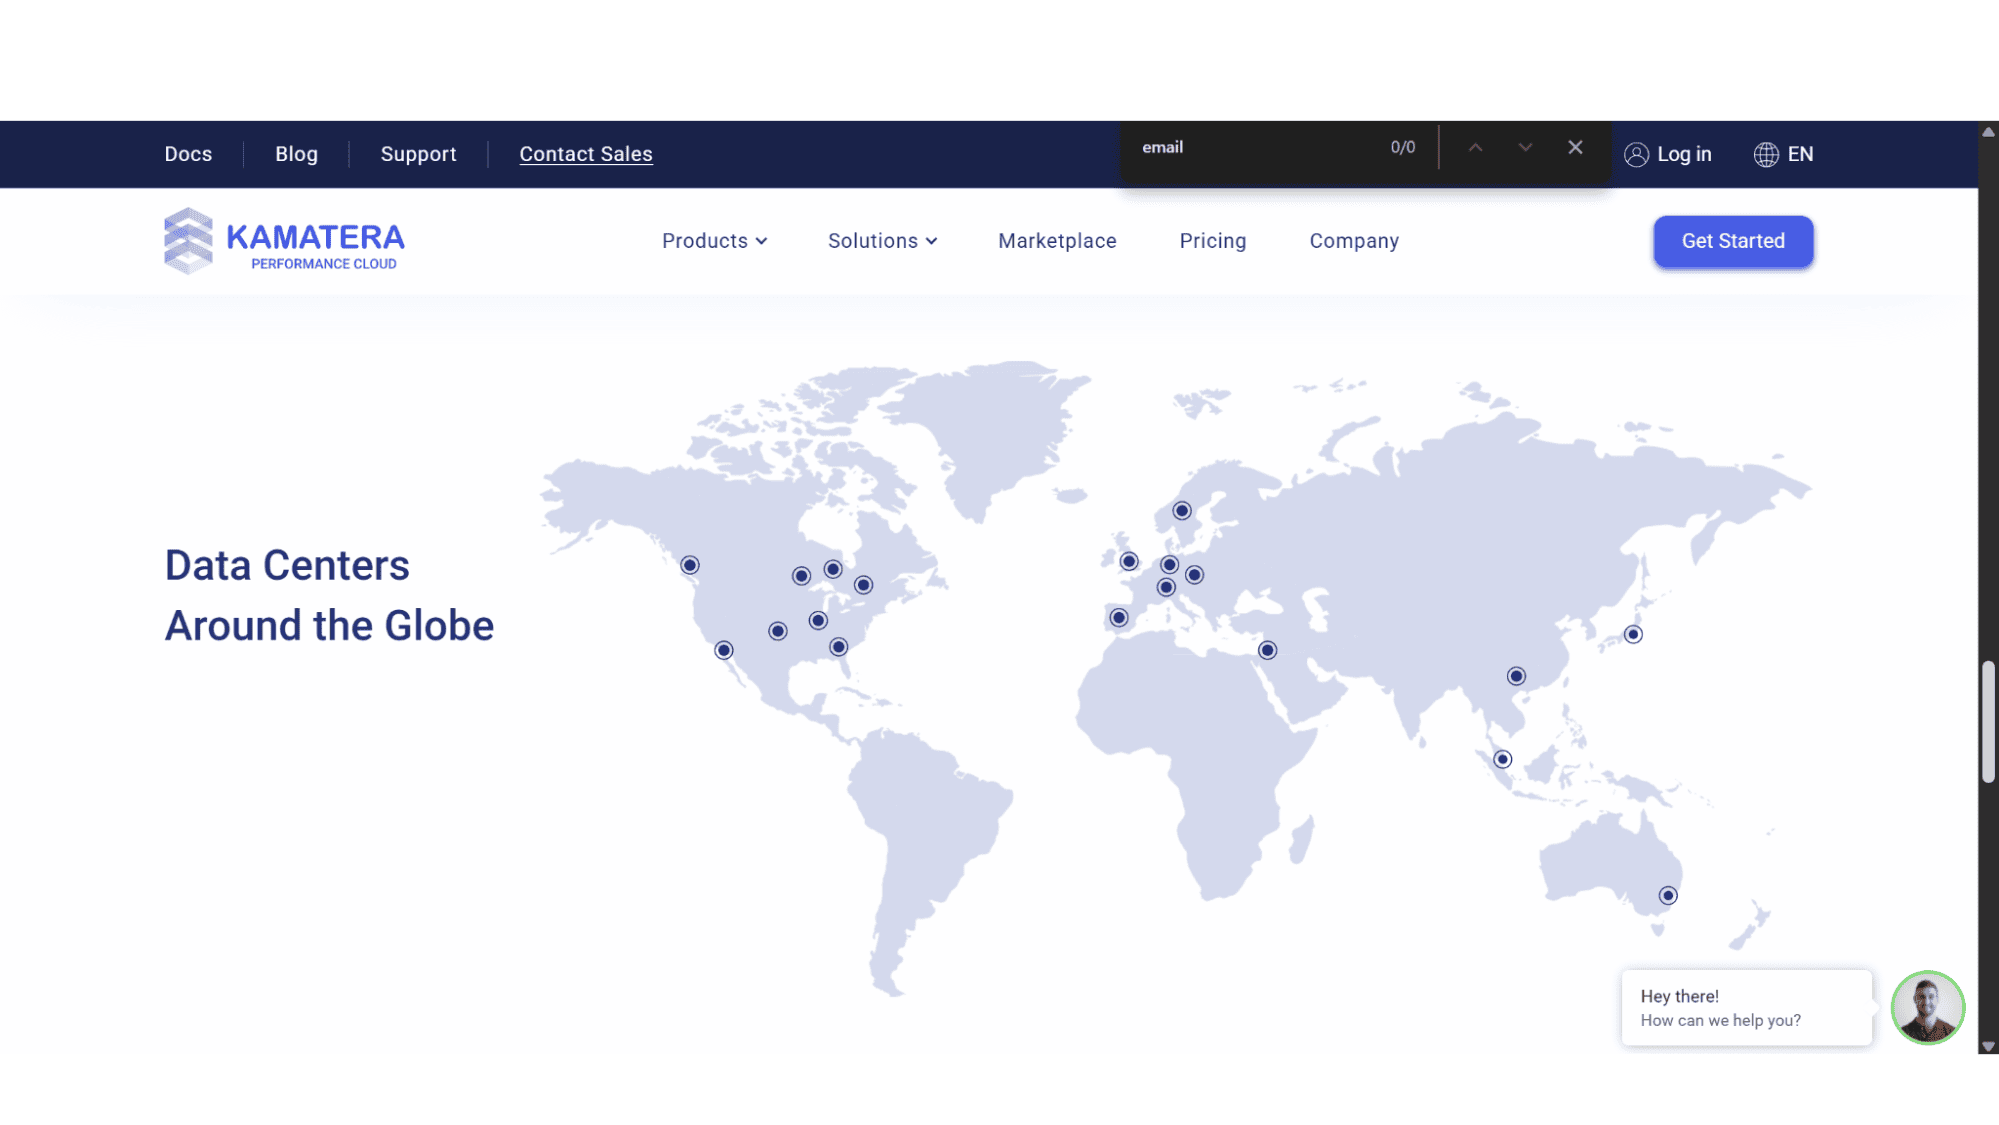This screenshot has width=1999, height=1125.
Task: Go to the homepage via the Kamatera logo
Action: pos(284,241)
